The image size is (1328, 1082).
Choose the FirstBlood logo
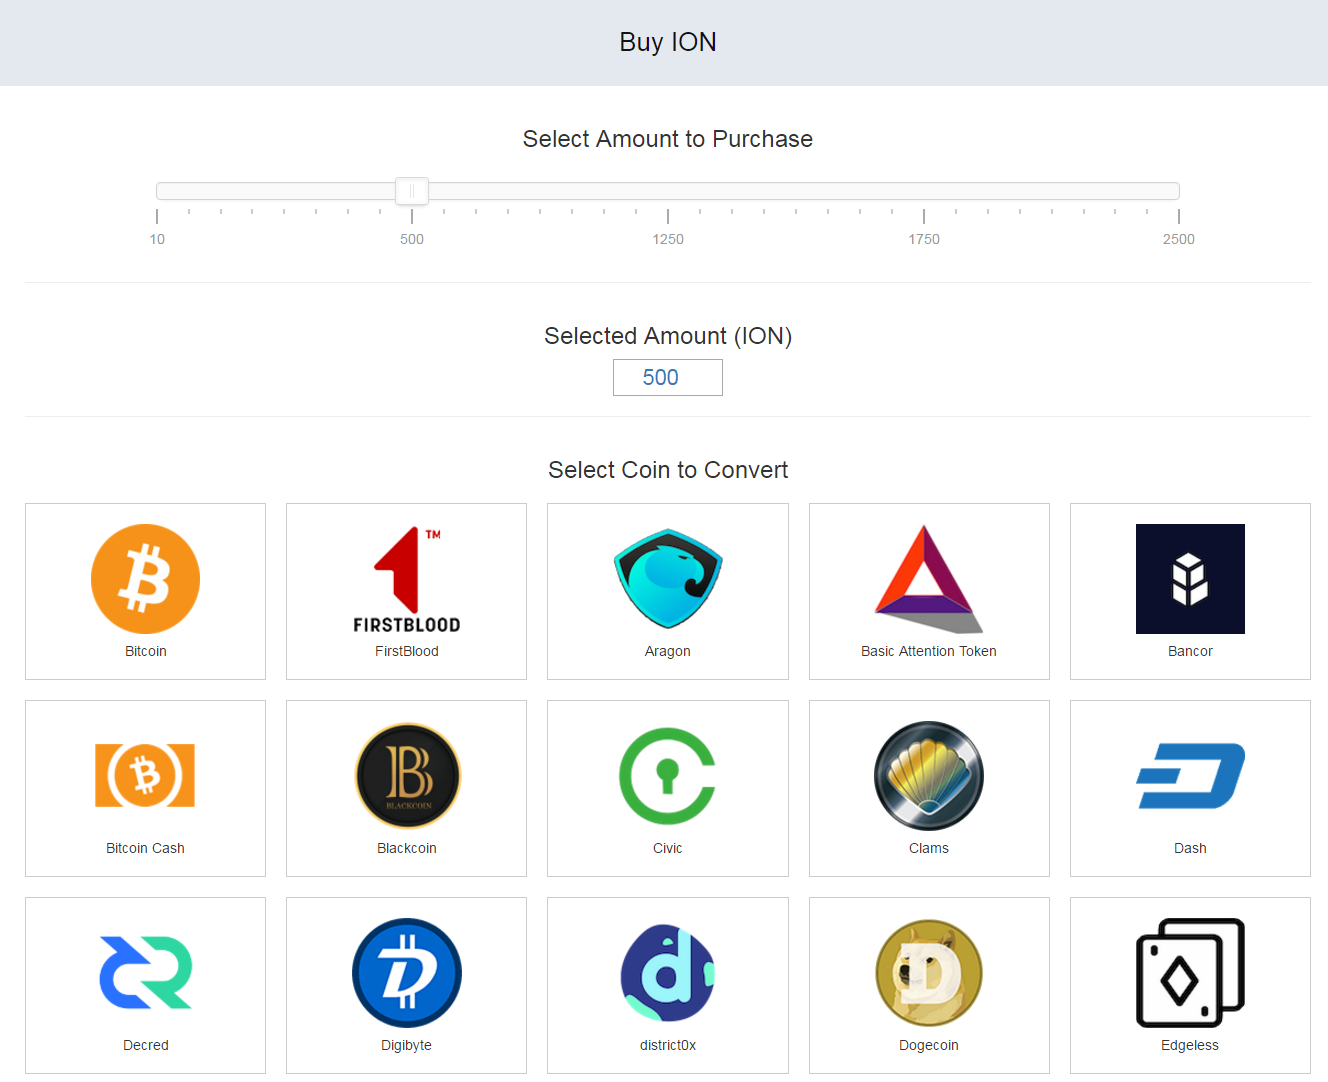[x=407, y=579]
